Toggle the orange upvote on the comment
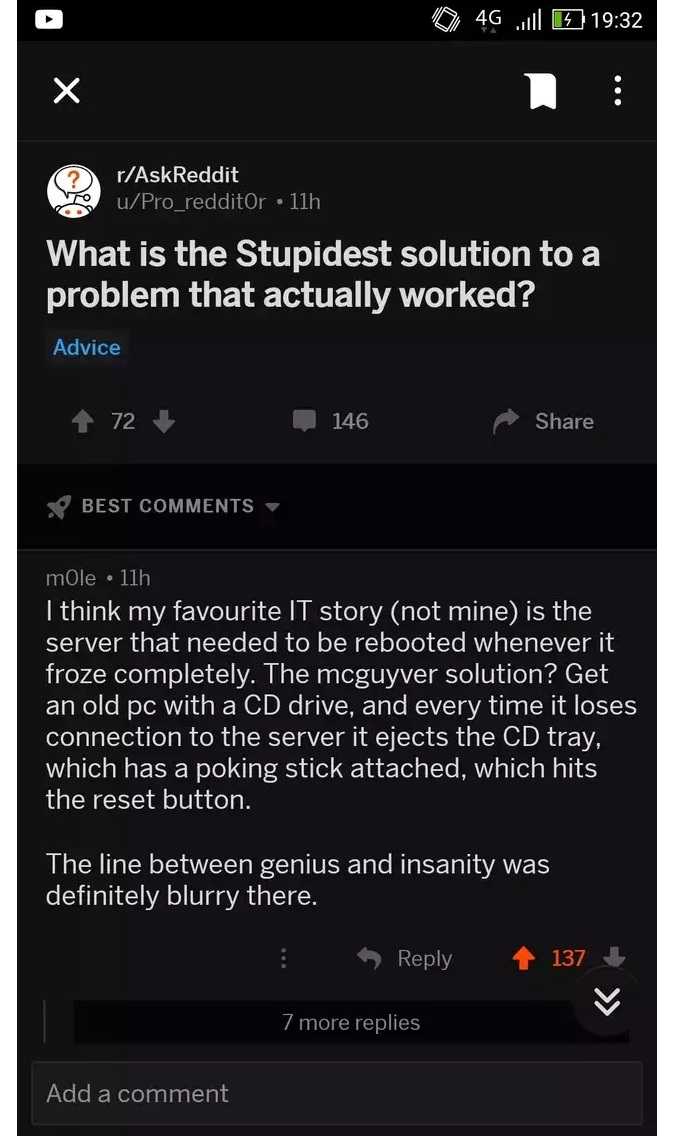The image size is (676, 1138). pos(524,959)
